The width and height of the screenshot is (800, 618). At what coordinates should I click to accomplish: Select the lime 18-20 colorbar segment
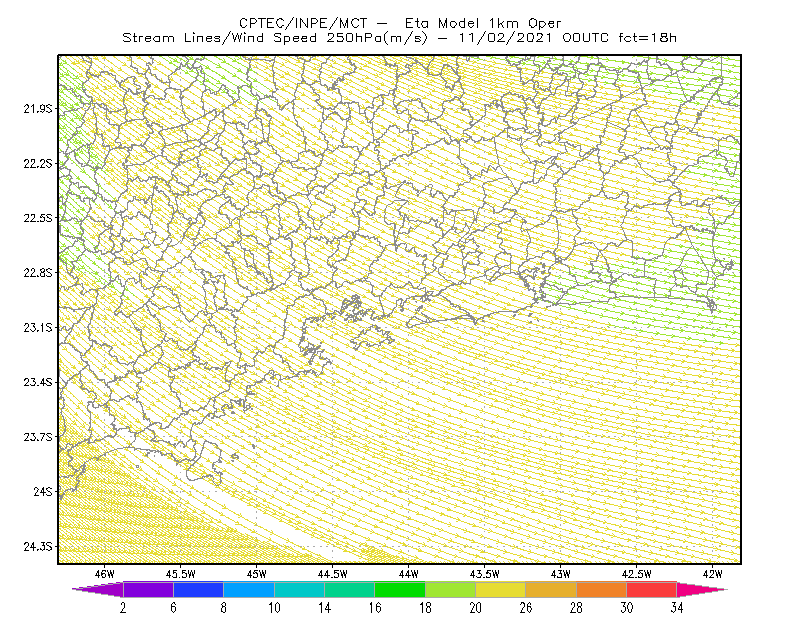451,589
